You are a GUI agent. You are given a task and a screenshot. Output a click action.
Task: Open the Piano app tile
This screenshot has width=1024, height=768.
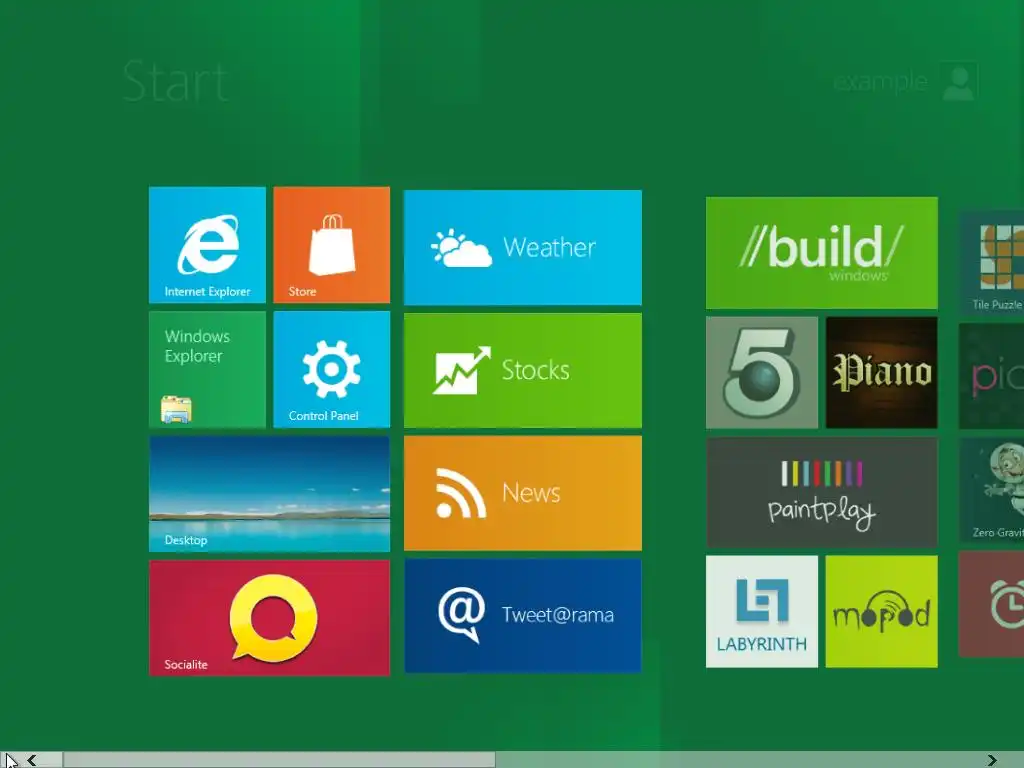coord(882,372)
